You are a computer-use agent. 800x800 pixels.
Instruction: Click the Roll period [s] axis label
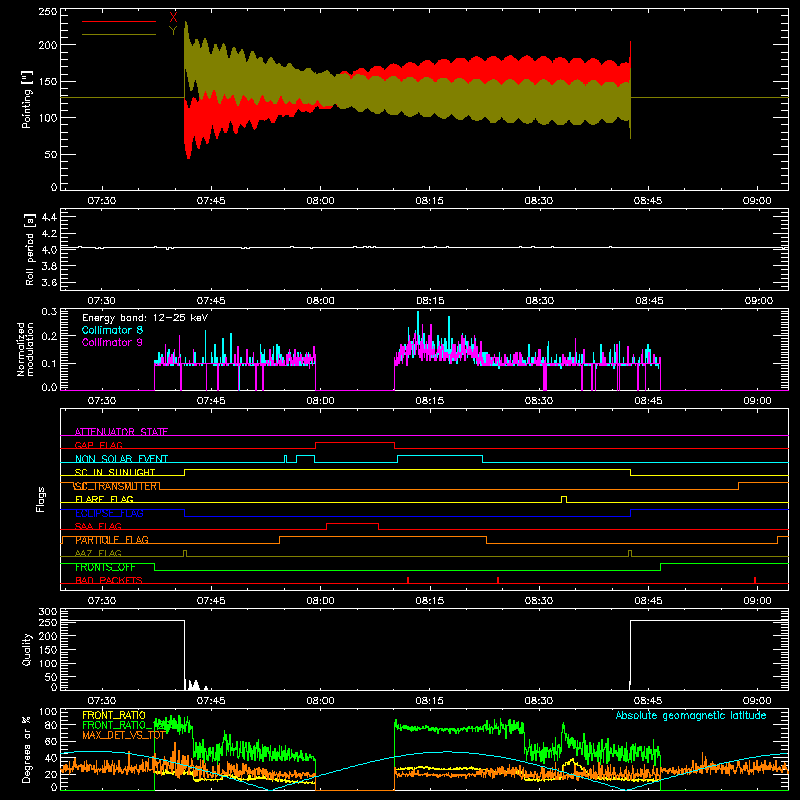click(29, 249)
